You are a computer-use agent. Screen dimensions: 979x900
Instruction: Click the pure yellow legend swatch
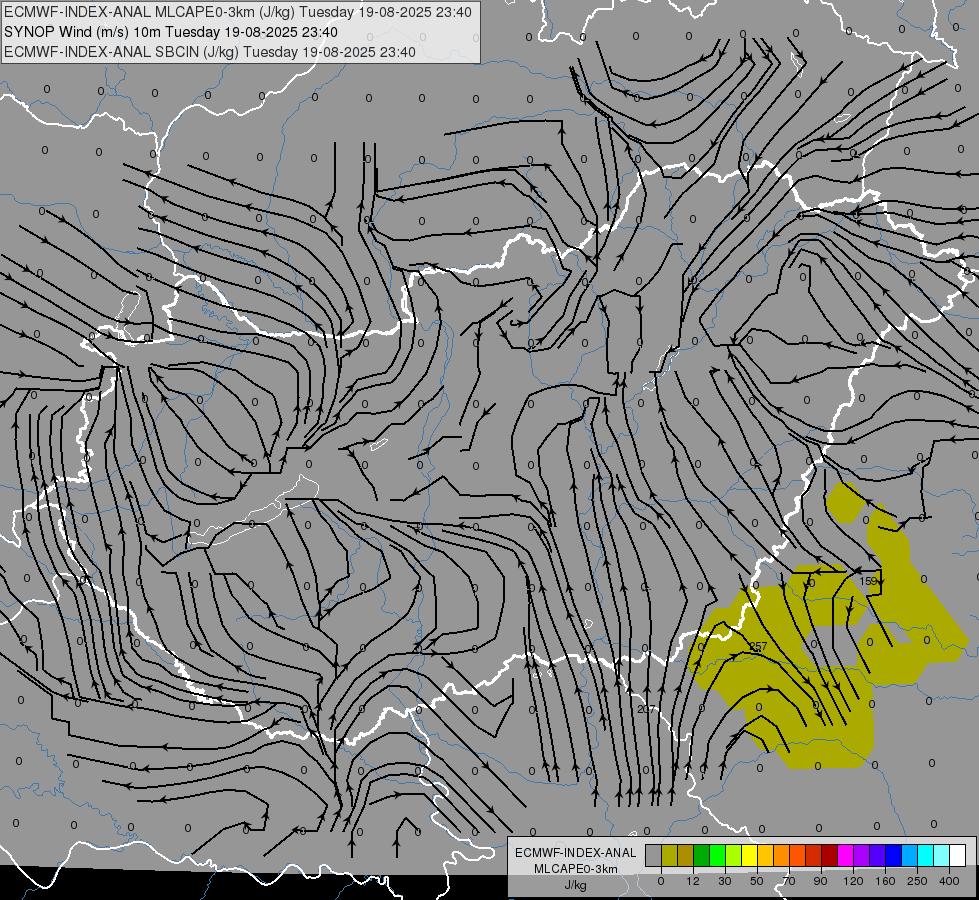750,855
